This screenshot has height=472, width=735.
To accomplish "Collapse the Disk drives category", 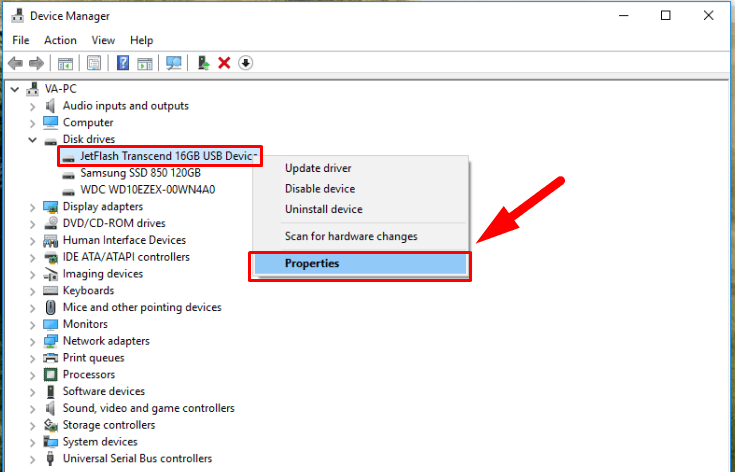I will [32, 139].
